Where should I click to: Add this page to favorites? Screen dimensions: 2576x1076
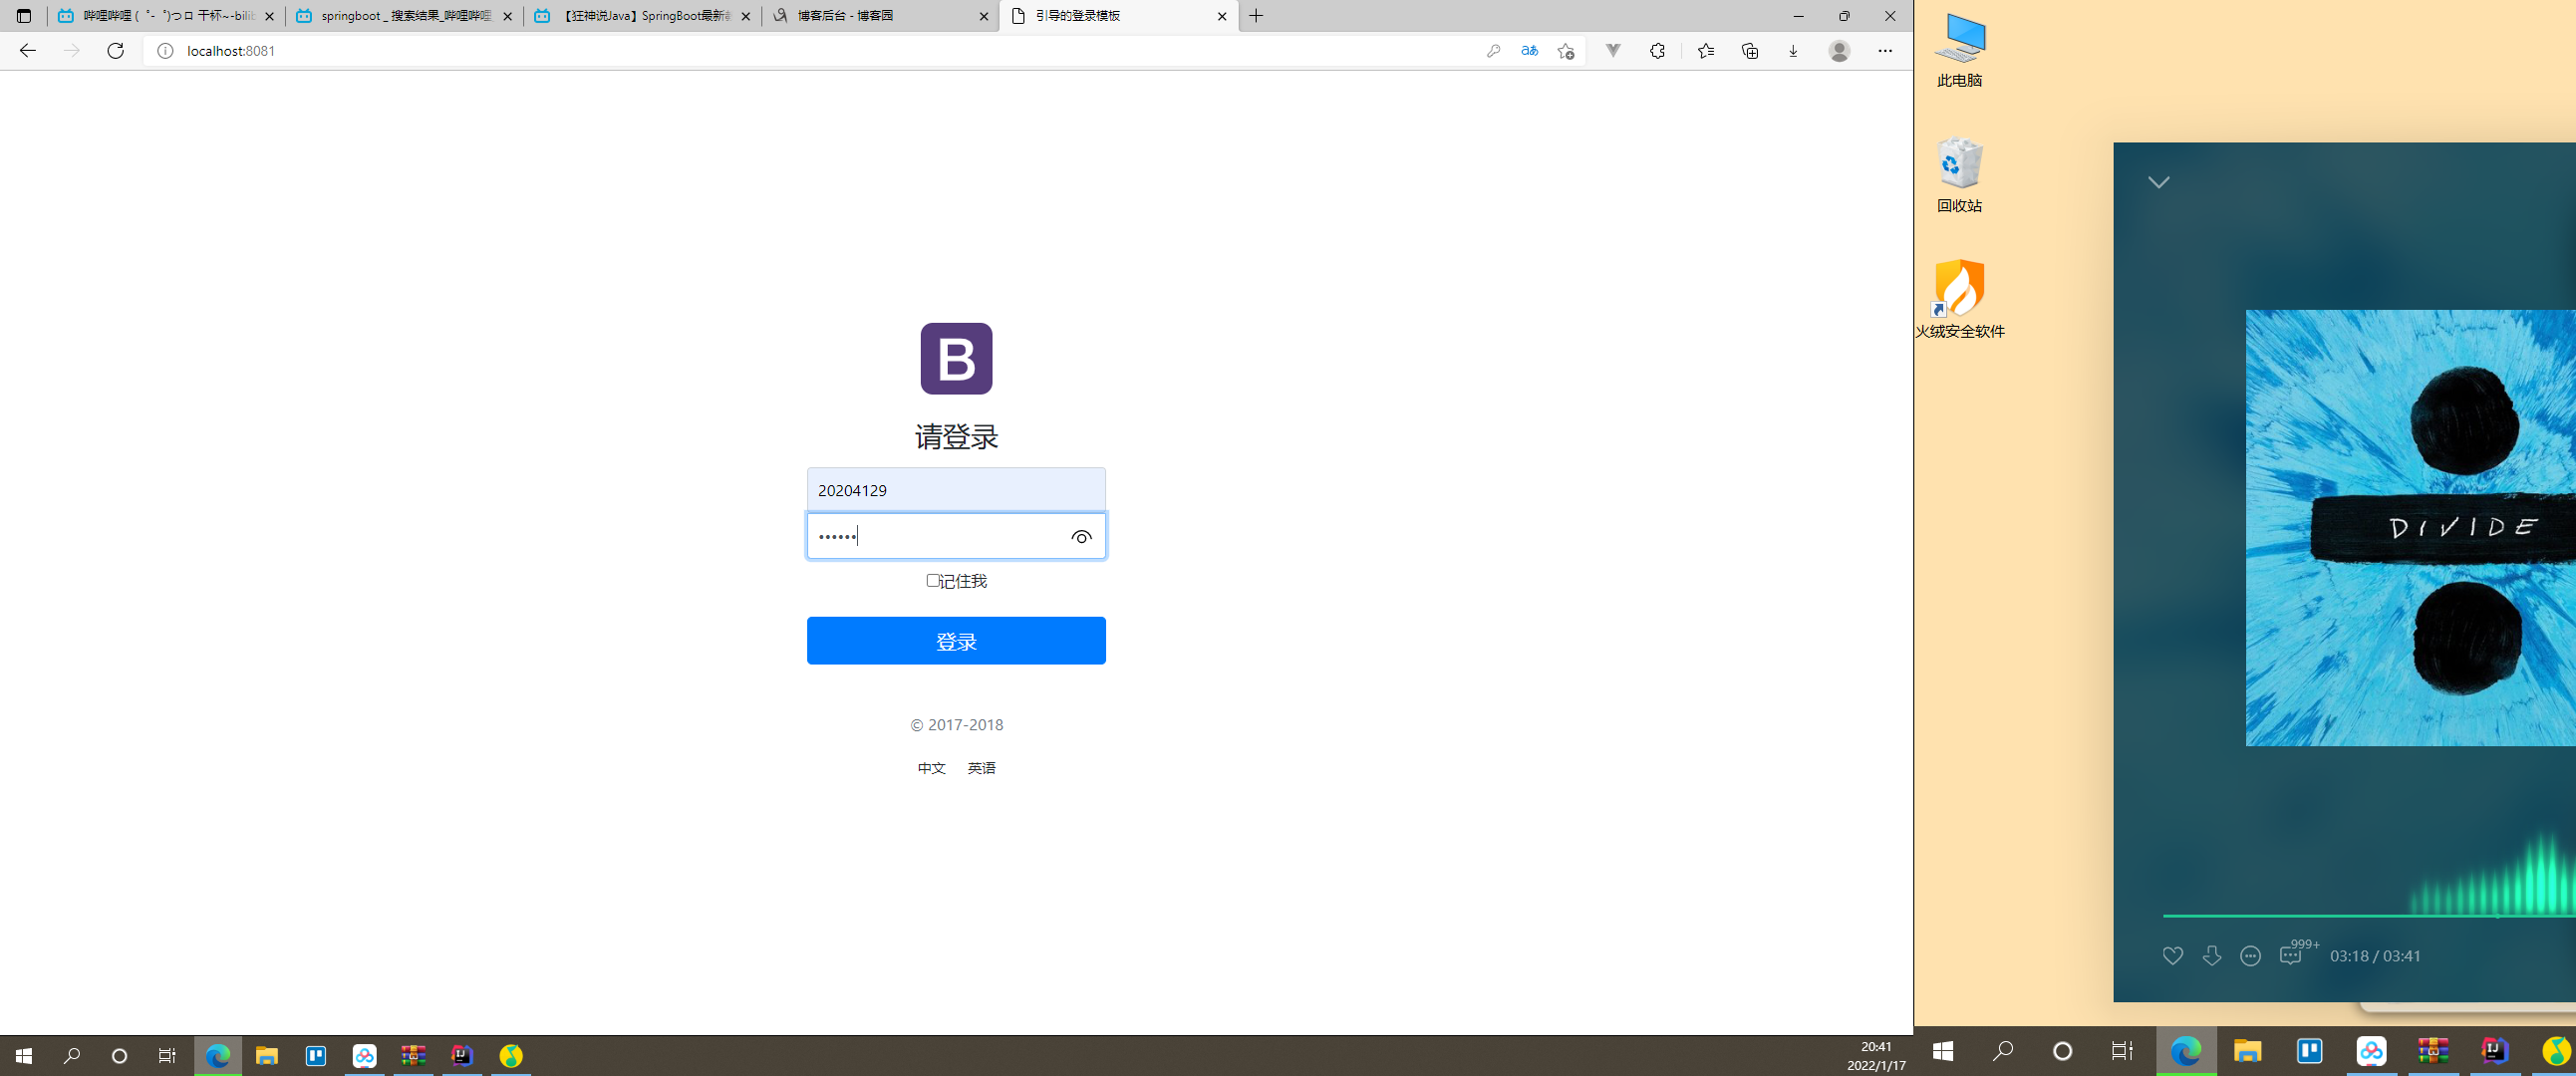point(1566,51)
